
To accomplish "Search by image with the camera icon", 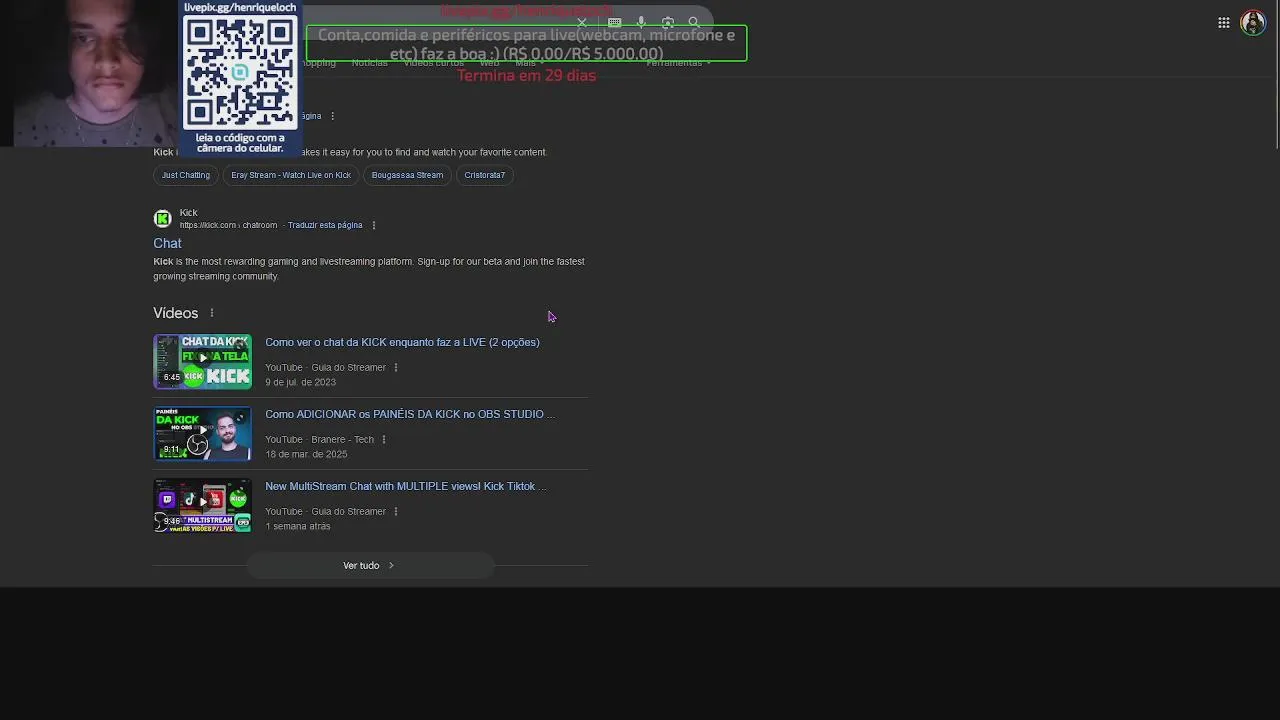I will coord(668,22).
